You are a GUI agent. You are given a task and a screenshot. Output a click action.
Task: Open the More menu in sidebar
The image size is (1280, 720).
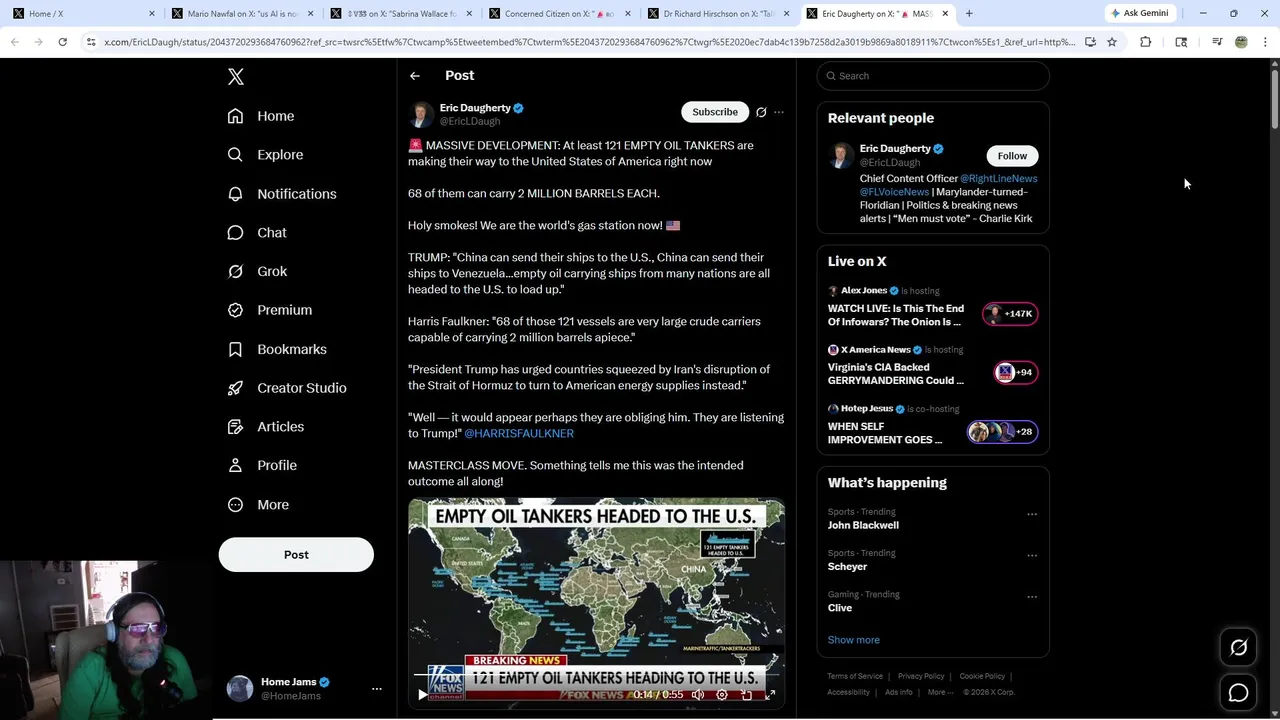258,505
